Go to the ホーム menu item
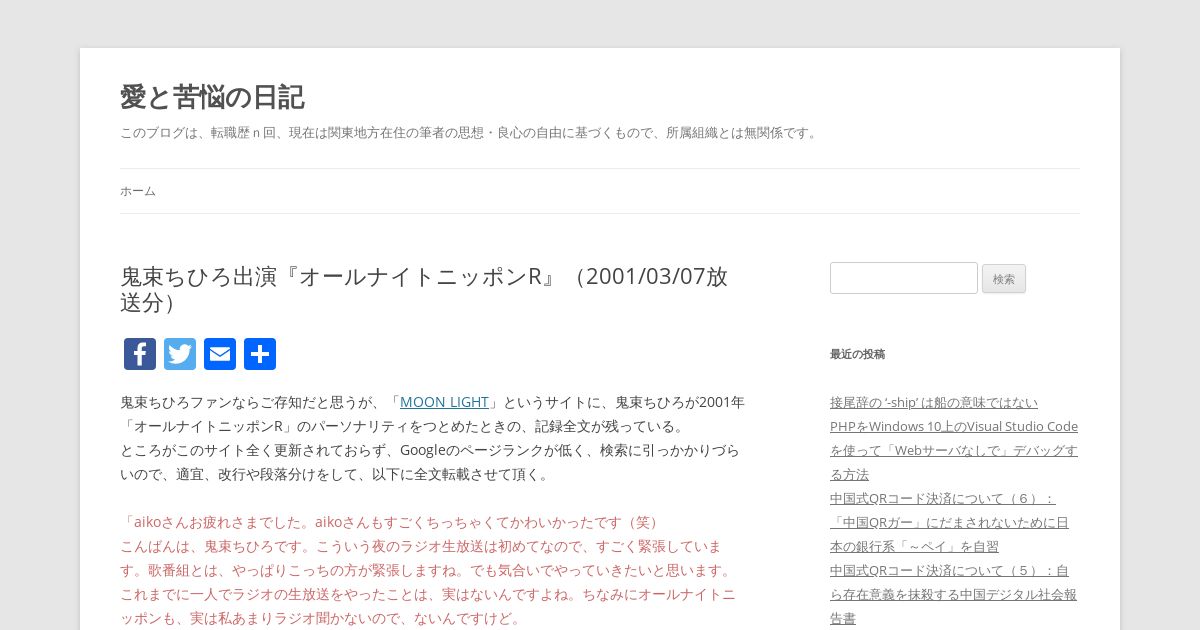The width and height of the screenshot is (1200, 630). pos(138,191)
